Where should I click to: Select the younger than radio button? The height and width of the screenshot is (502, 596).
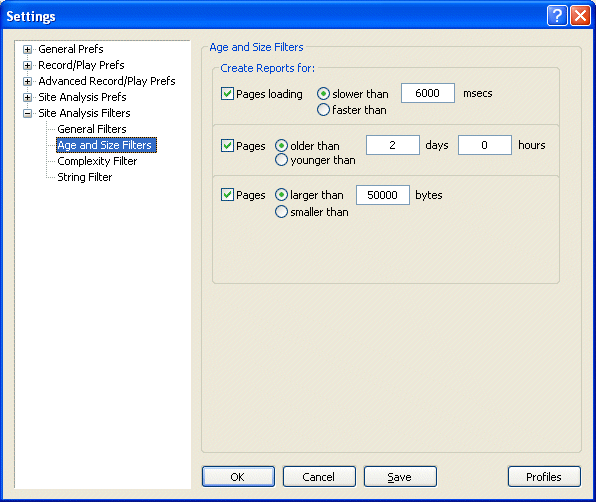281,160
